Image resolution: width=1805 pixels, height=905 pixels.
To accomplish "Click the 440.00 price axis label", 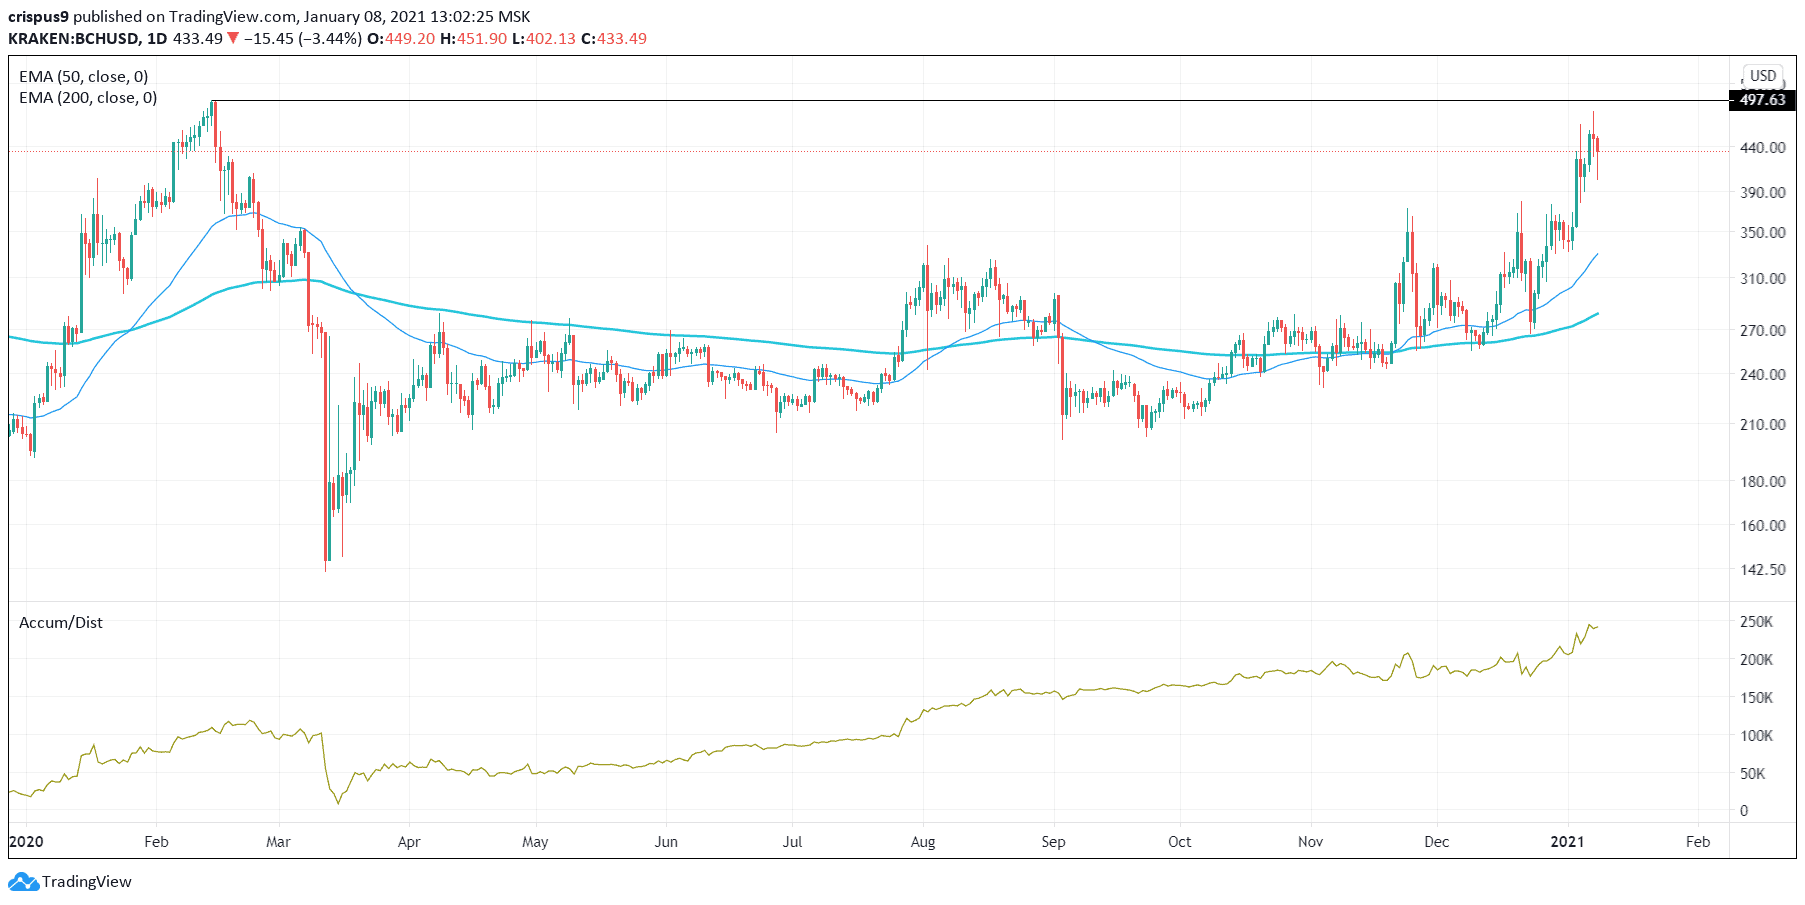I will [1762, 148].
